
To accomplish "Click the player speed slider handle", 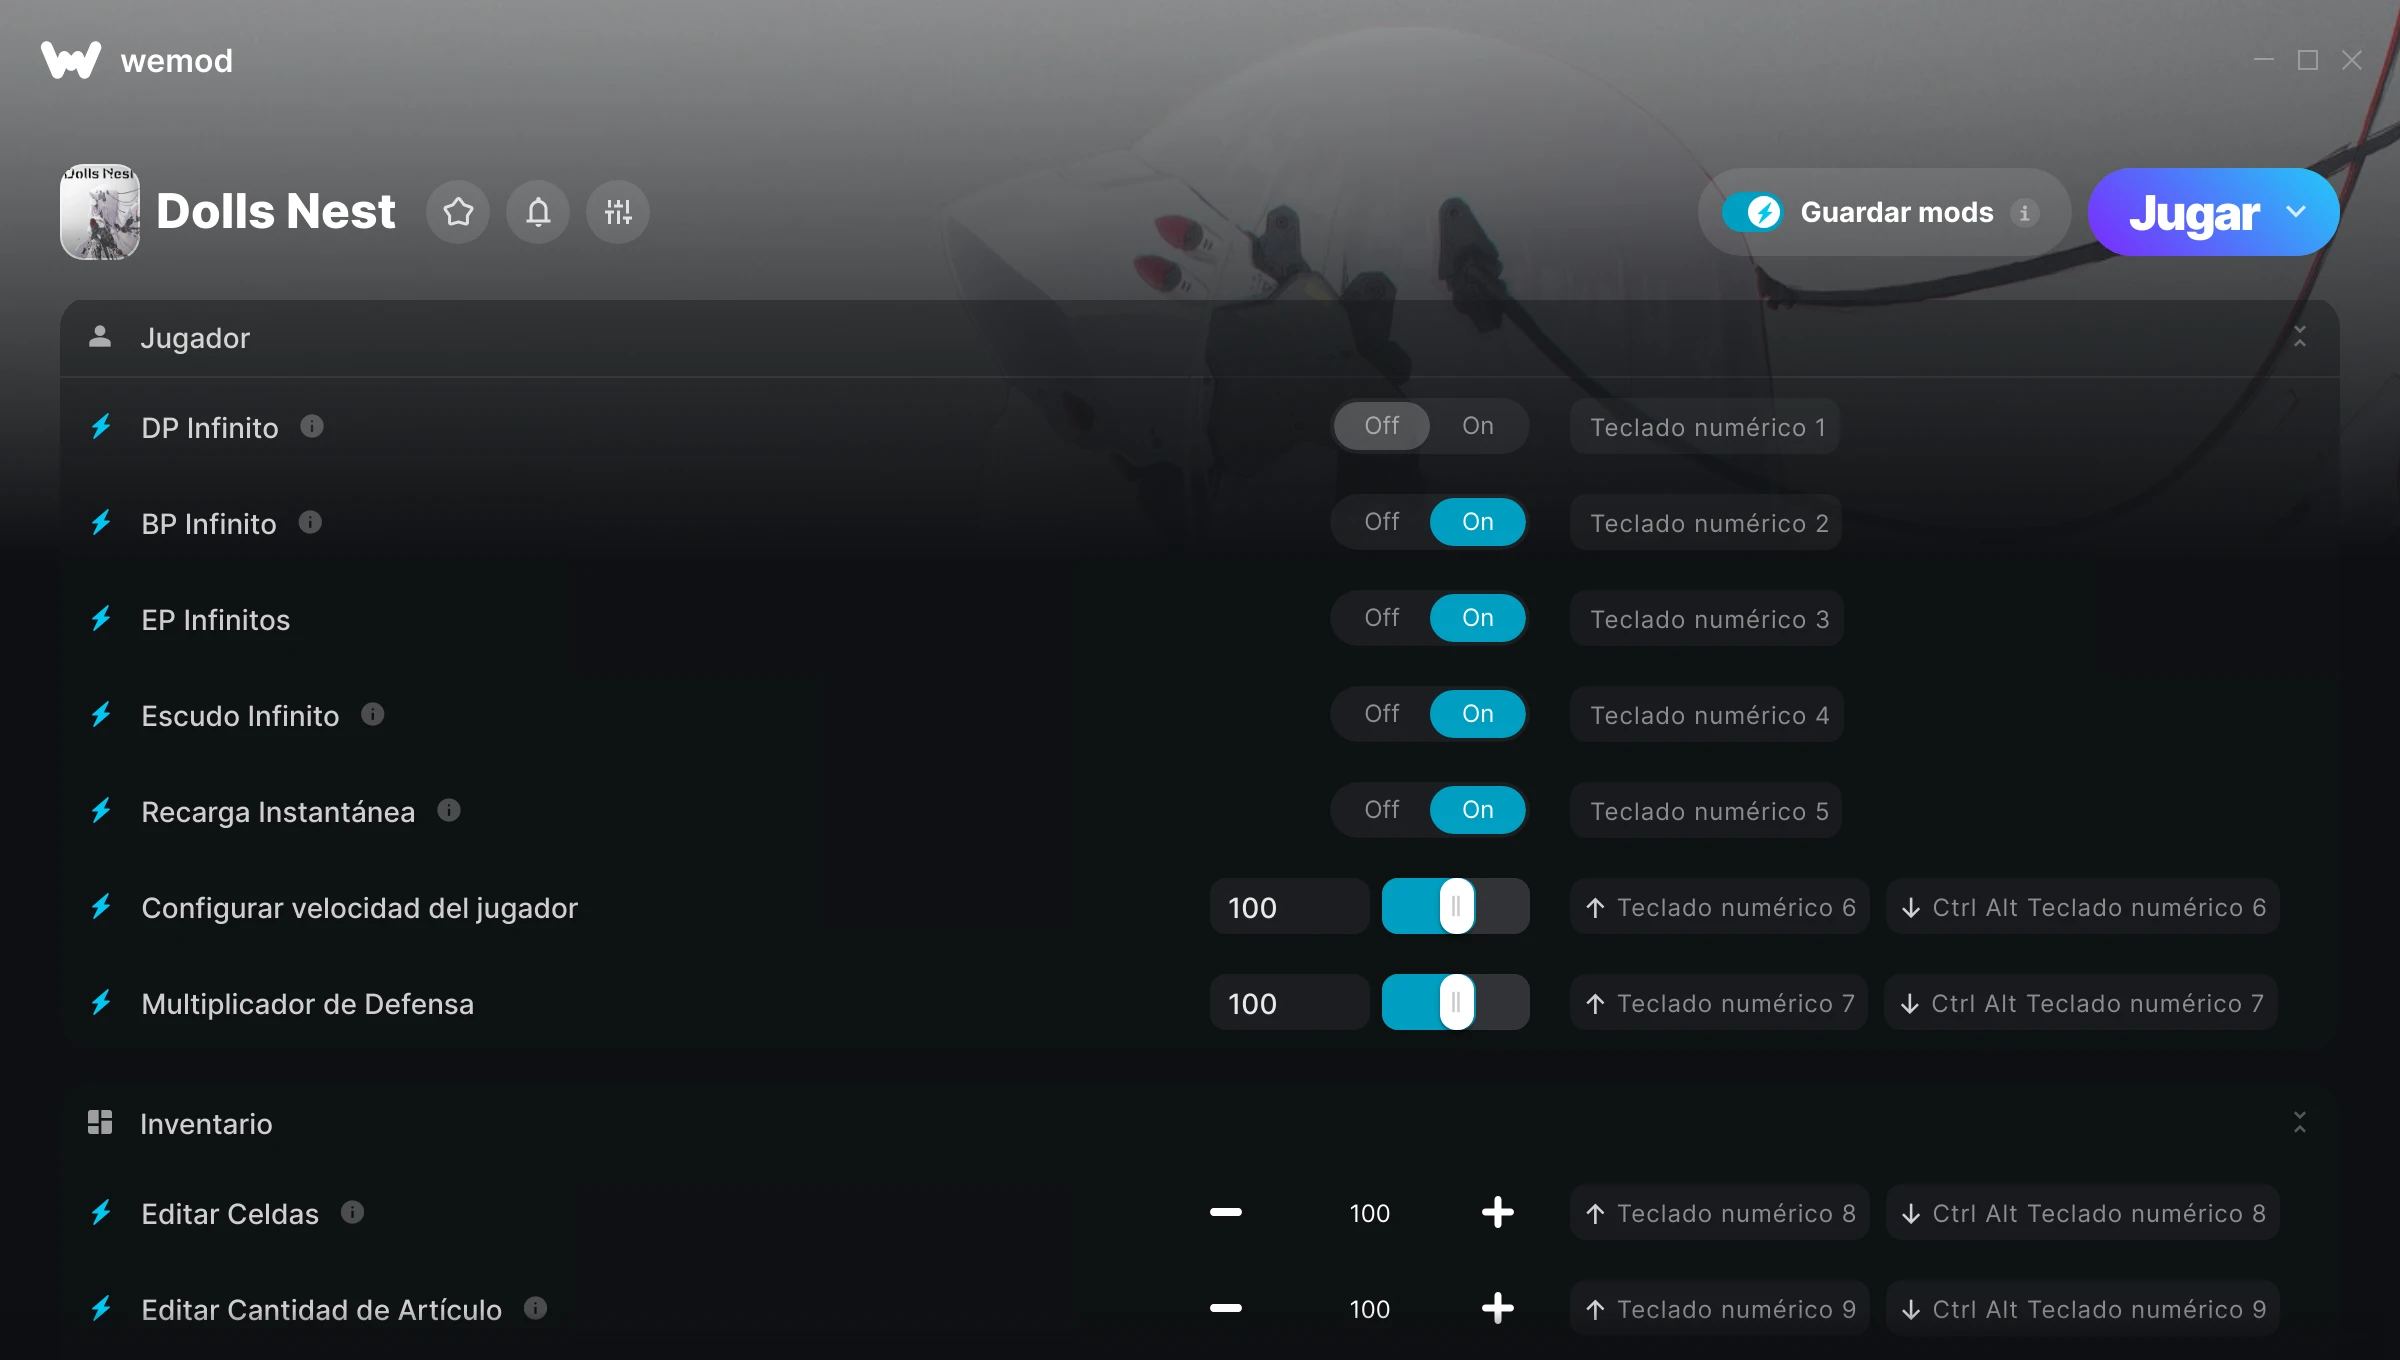I will (1456, 906).
